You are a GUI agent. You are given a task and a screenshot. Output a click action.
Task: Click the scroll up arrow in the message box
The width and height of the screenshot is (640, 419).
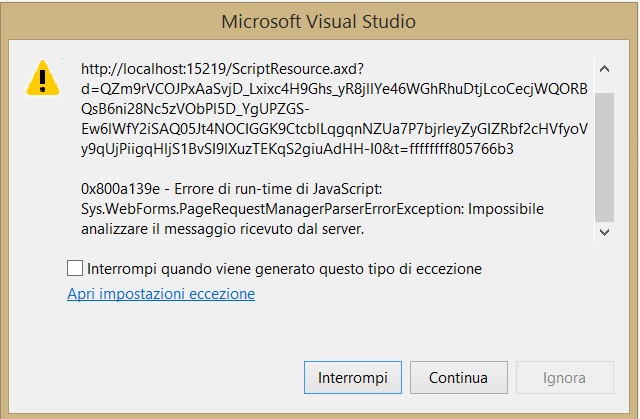(x=604, y=69)
